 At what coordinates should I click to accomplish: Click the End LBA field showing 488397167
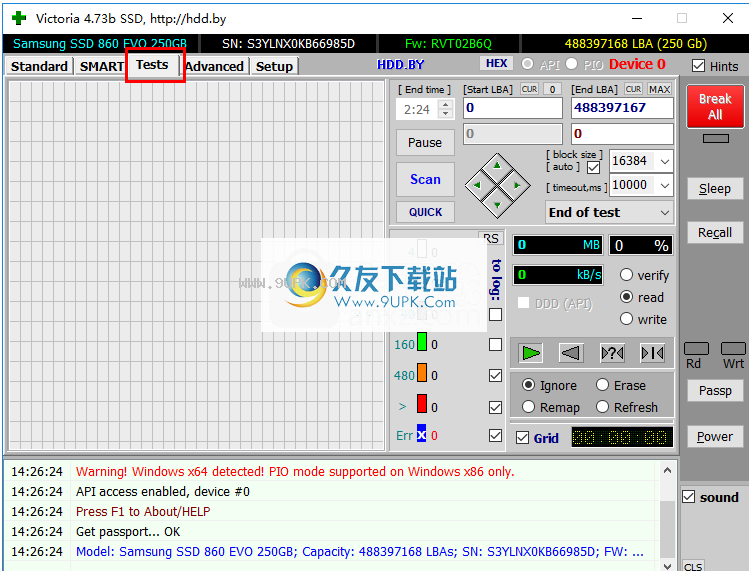[x=622, y=108]
